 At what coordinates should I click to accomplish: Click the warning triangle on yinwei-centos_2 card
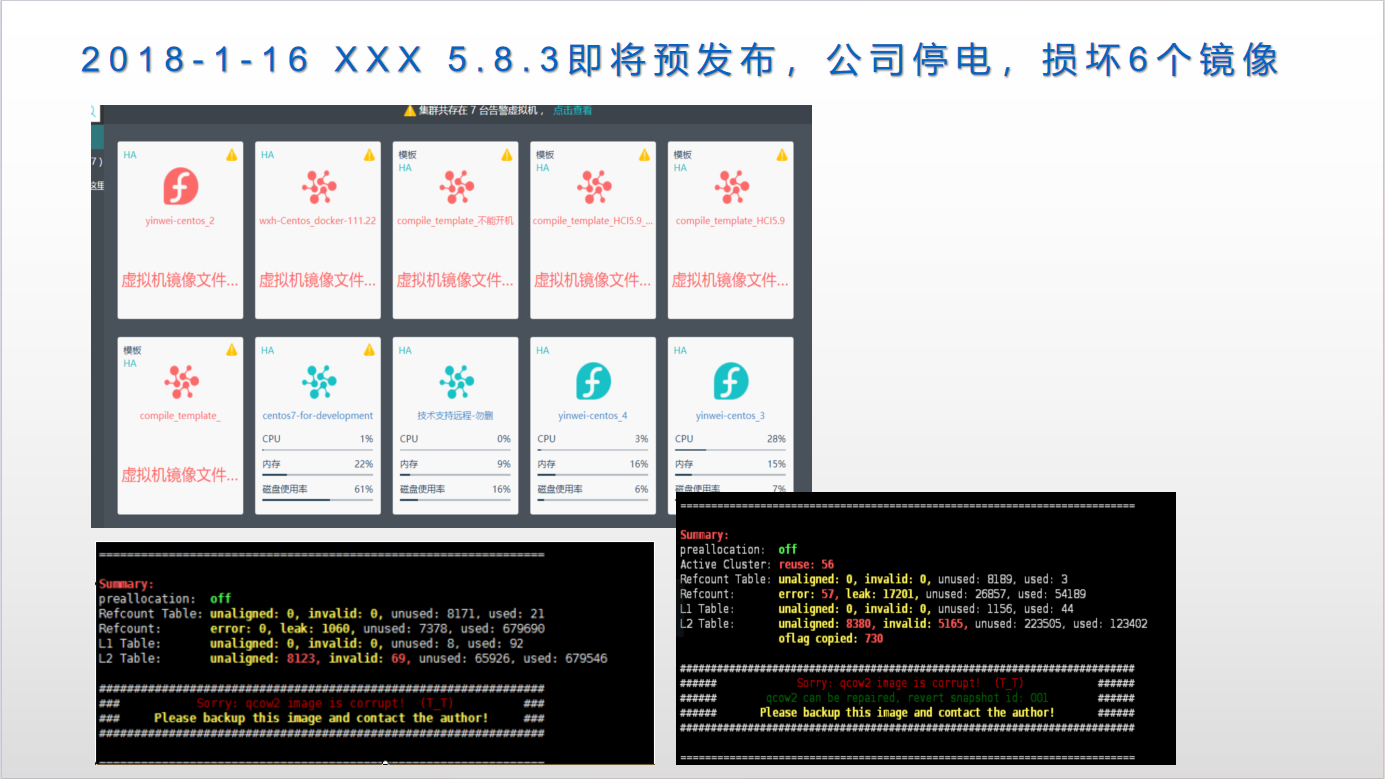coord(230,155)
